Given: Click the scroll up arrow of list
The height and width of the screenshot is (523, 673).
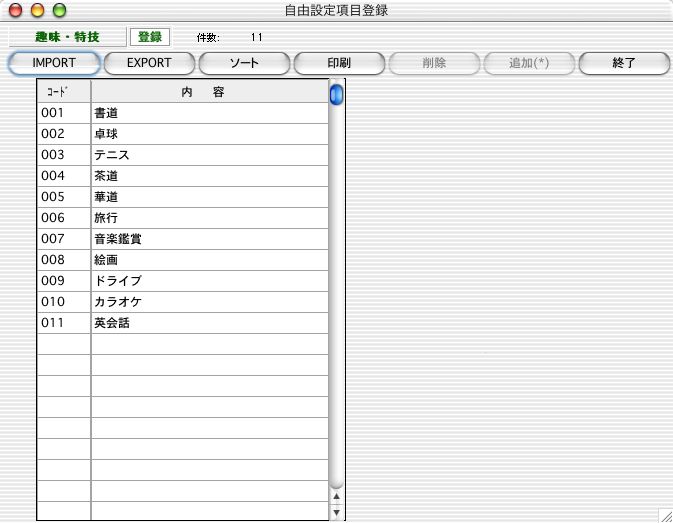Looking at the screenshot, I should tap(336, 495).
